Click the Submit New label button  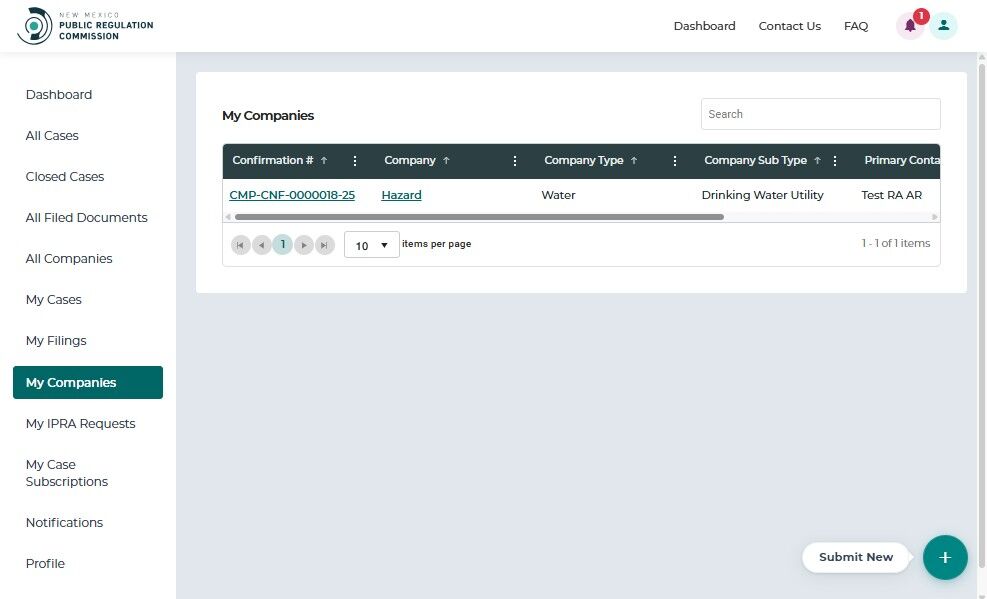click(x=855, y=557)
